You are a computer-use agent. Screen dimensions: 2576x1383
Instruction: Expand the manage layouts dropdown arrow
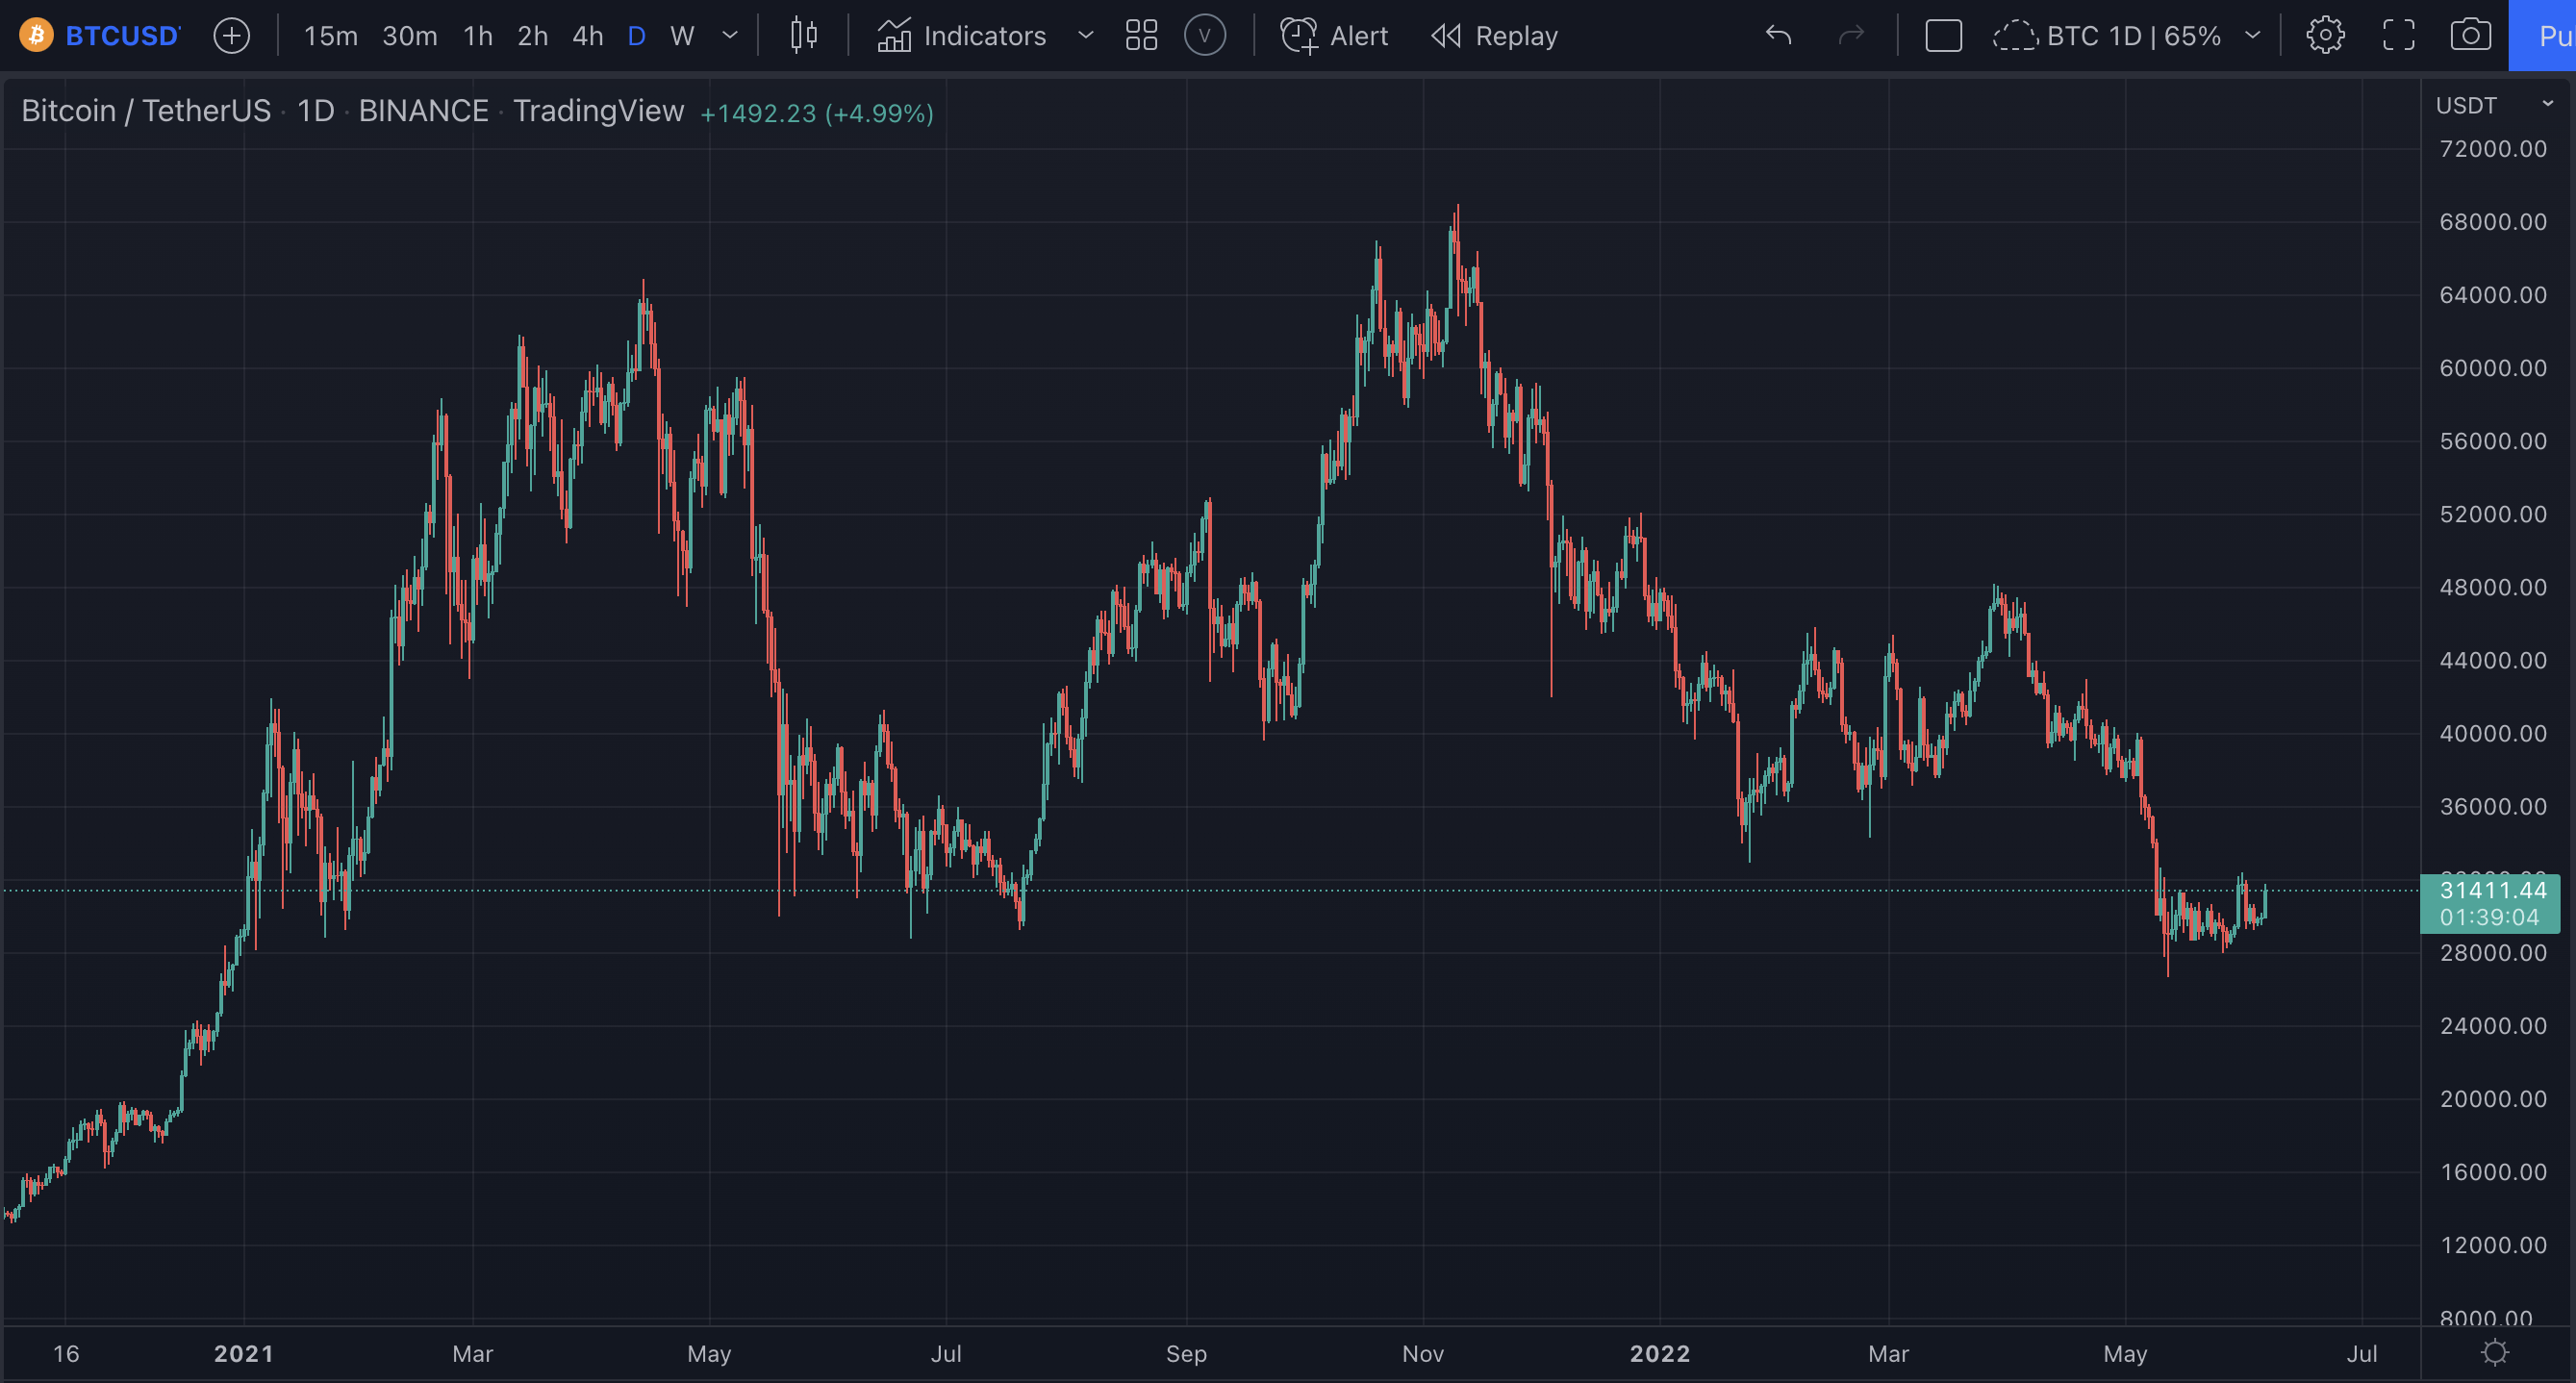[x=2252, y=36]
